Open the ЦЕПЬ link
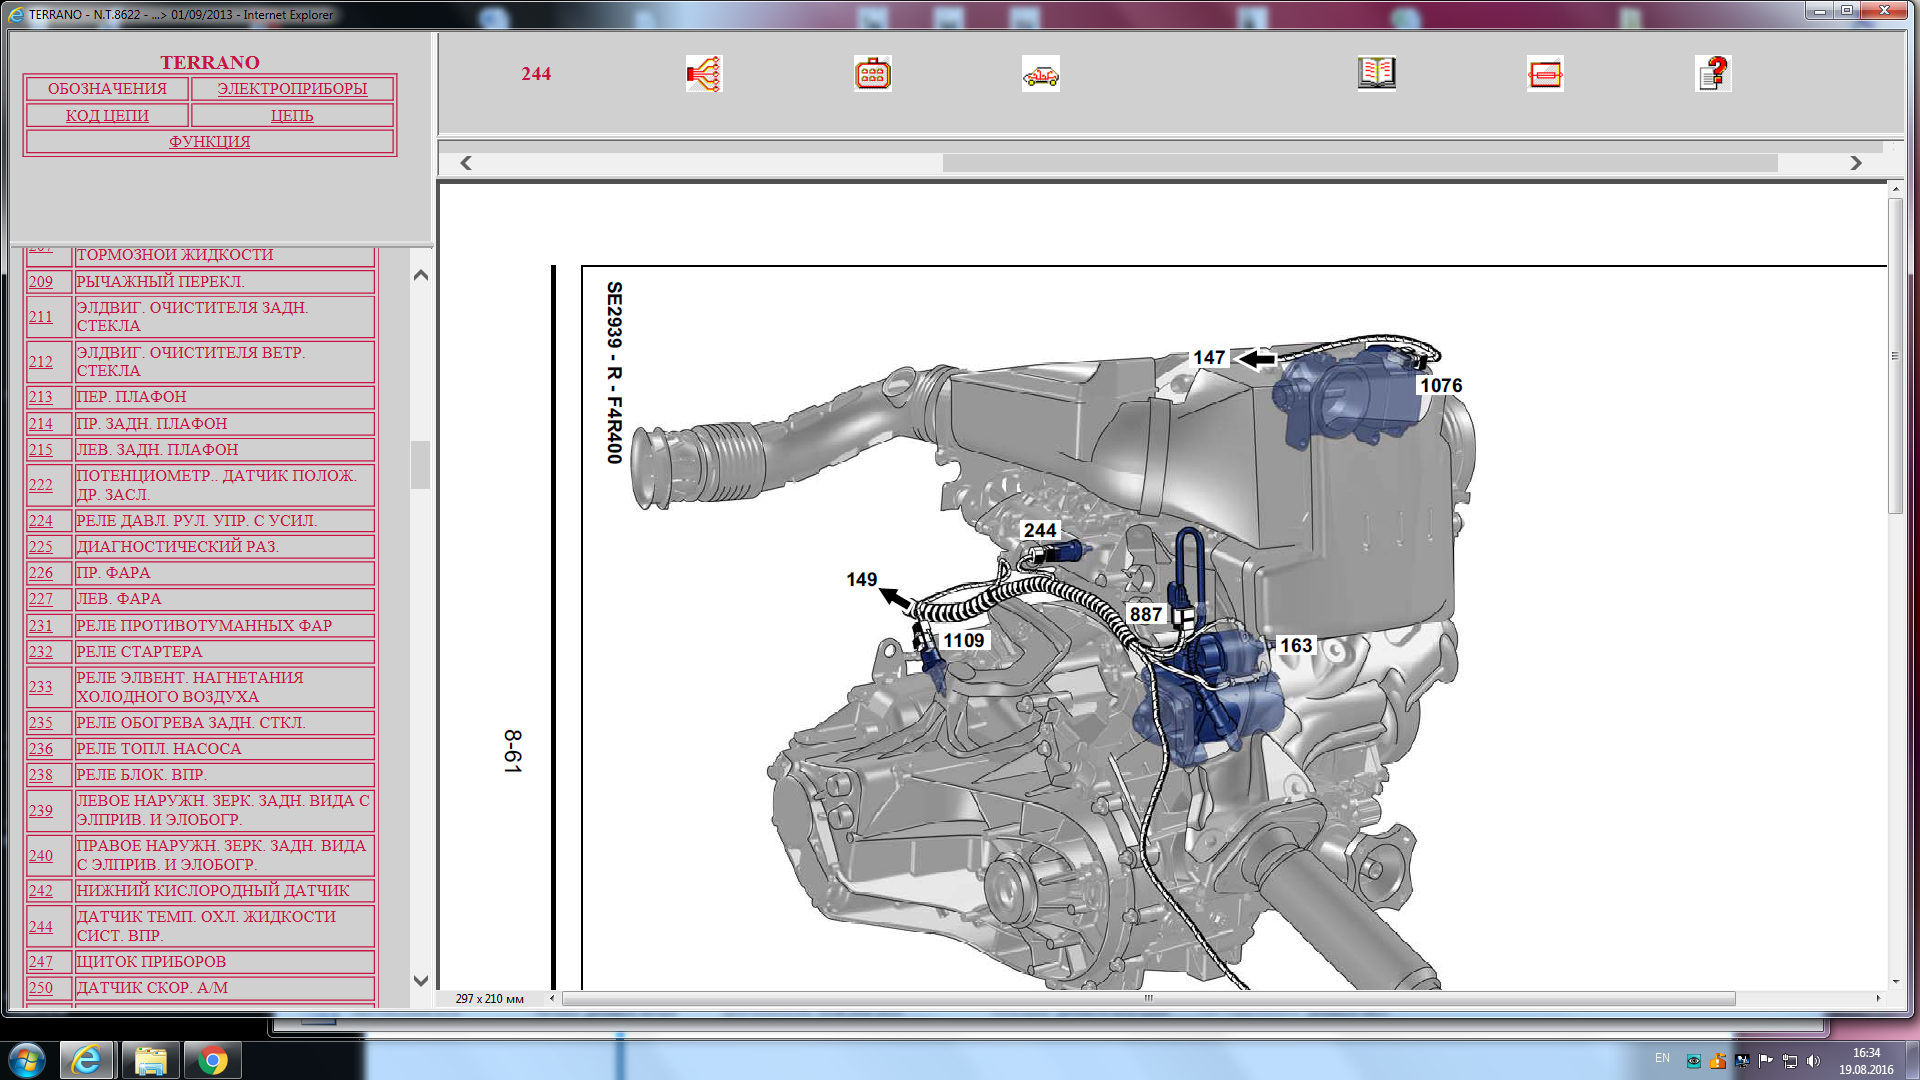 coord(292,116)
